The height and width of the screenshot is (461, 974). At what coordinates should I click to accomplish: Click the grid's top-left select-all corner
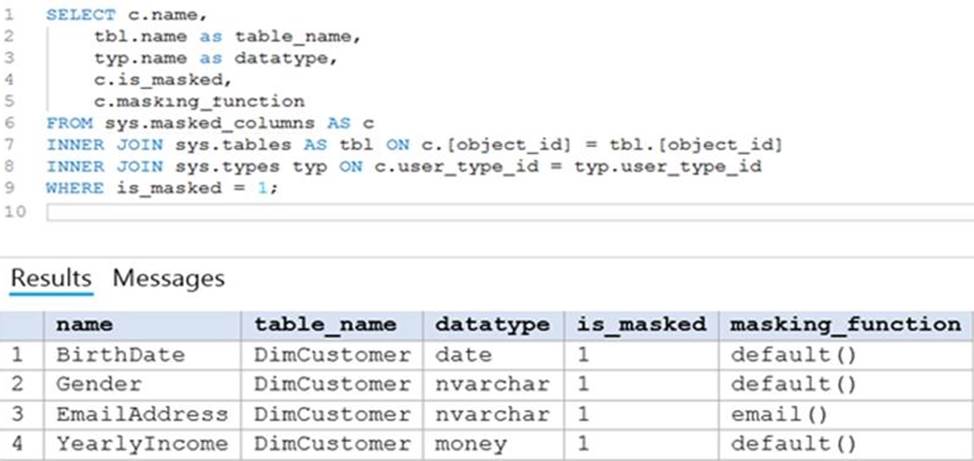(21, 325)
